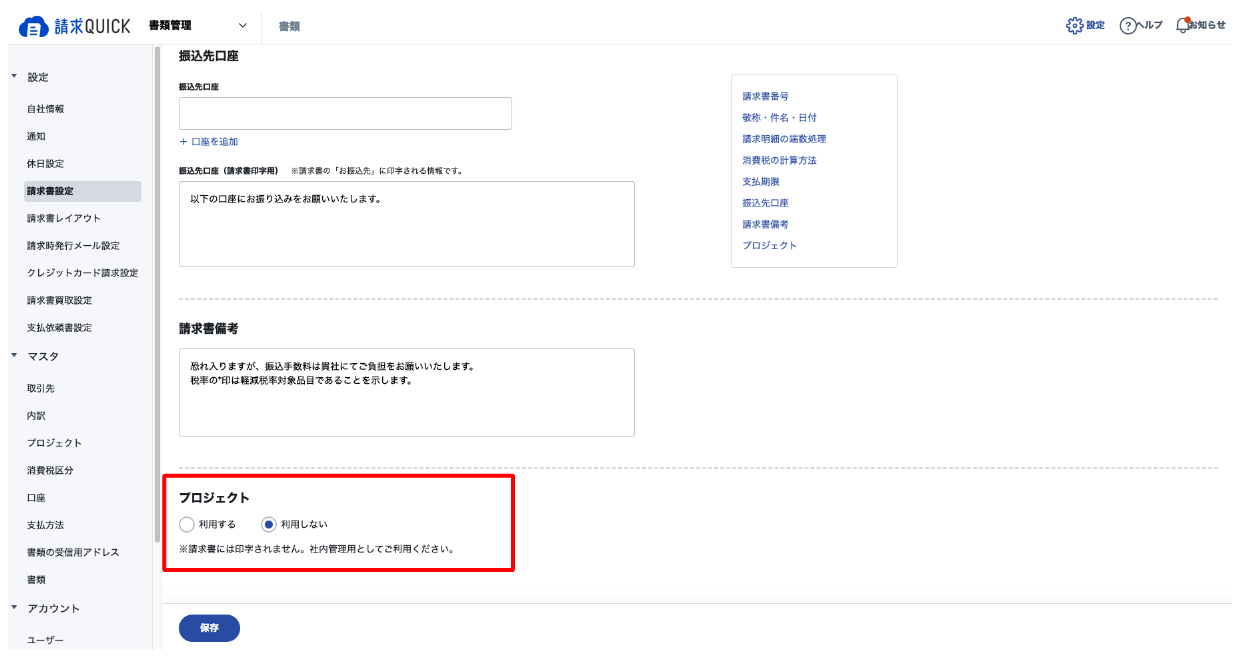
Task: Jump to プロジェクト link in the section list
Action: [x=769, y=245]
